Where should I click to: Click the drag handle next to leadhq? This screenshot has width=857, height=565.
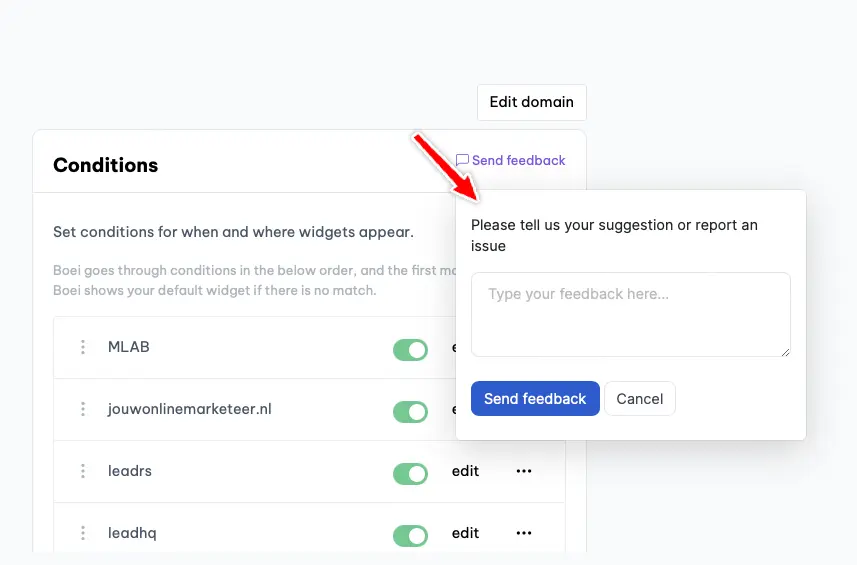point(83,534)
